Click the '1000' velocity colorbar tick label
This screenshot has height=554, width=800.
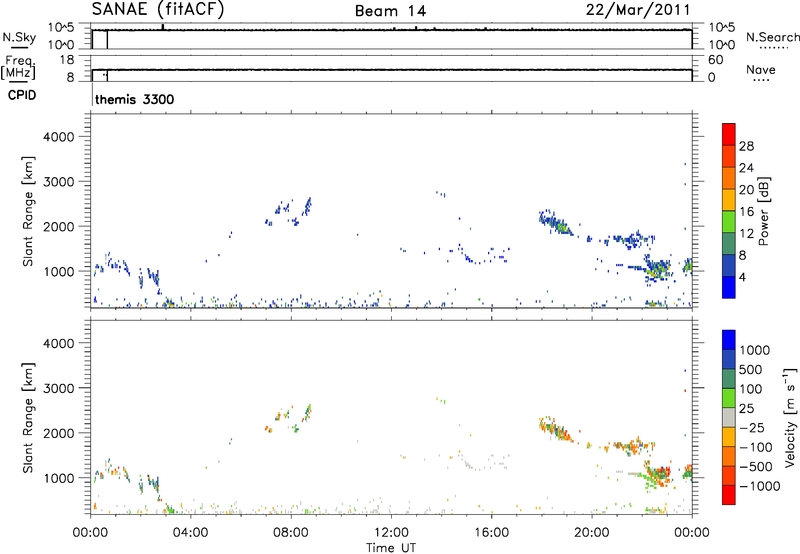coord(754,350)
